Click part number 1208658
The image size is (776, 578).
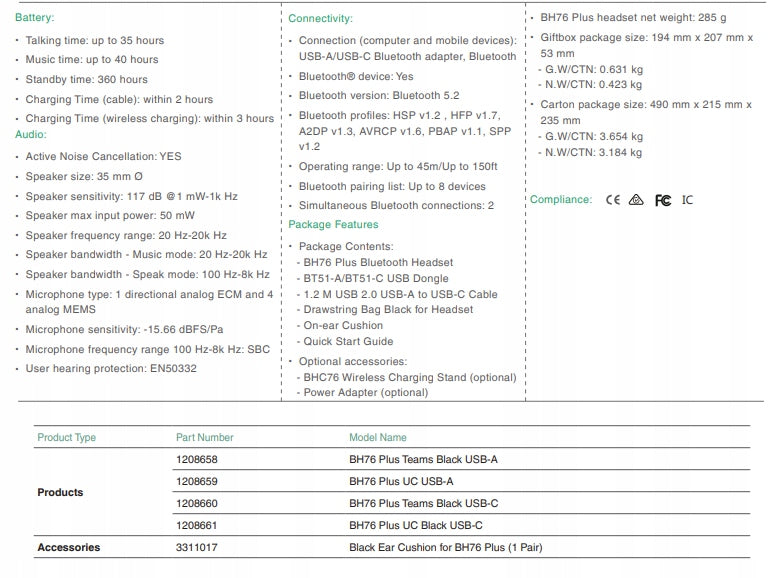click(196, 460)
